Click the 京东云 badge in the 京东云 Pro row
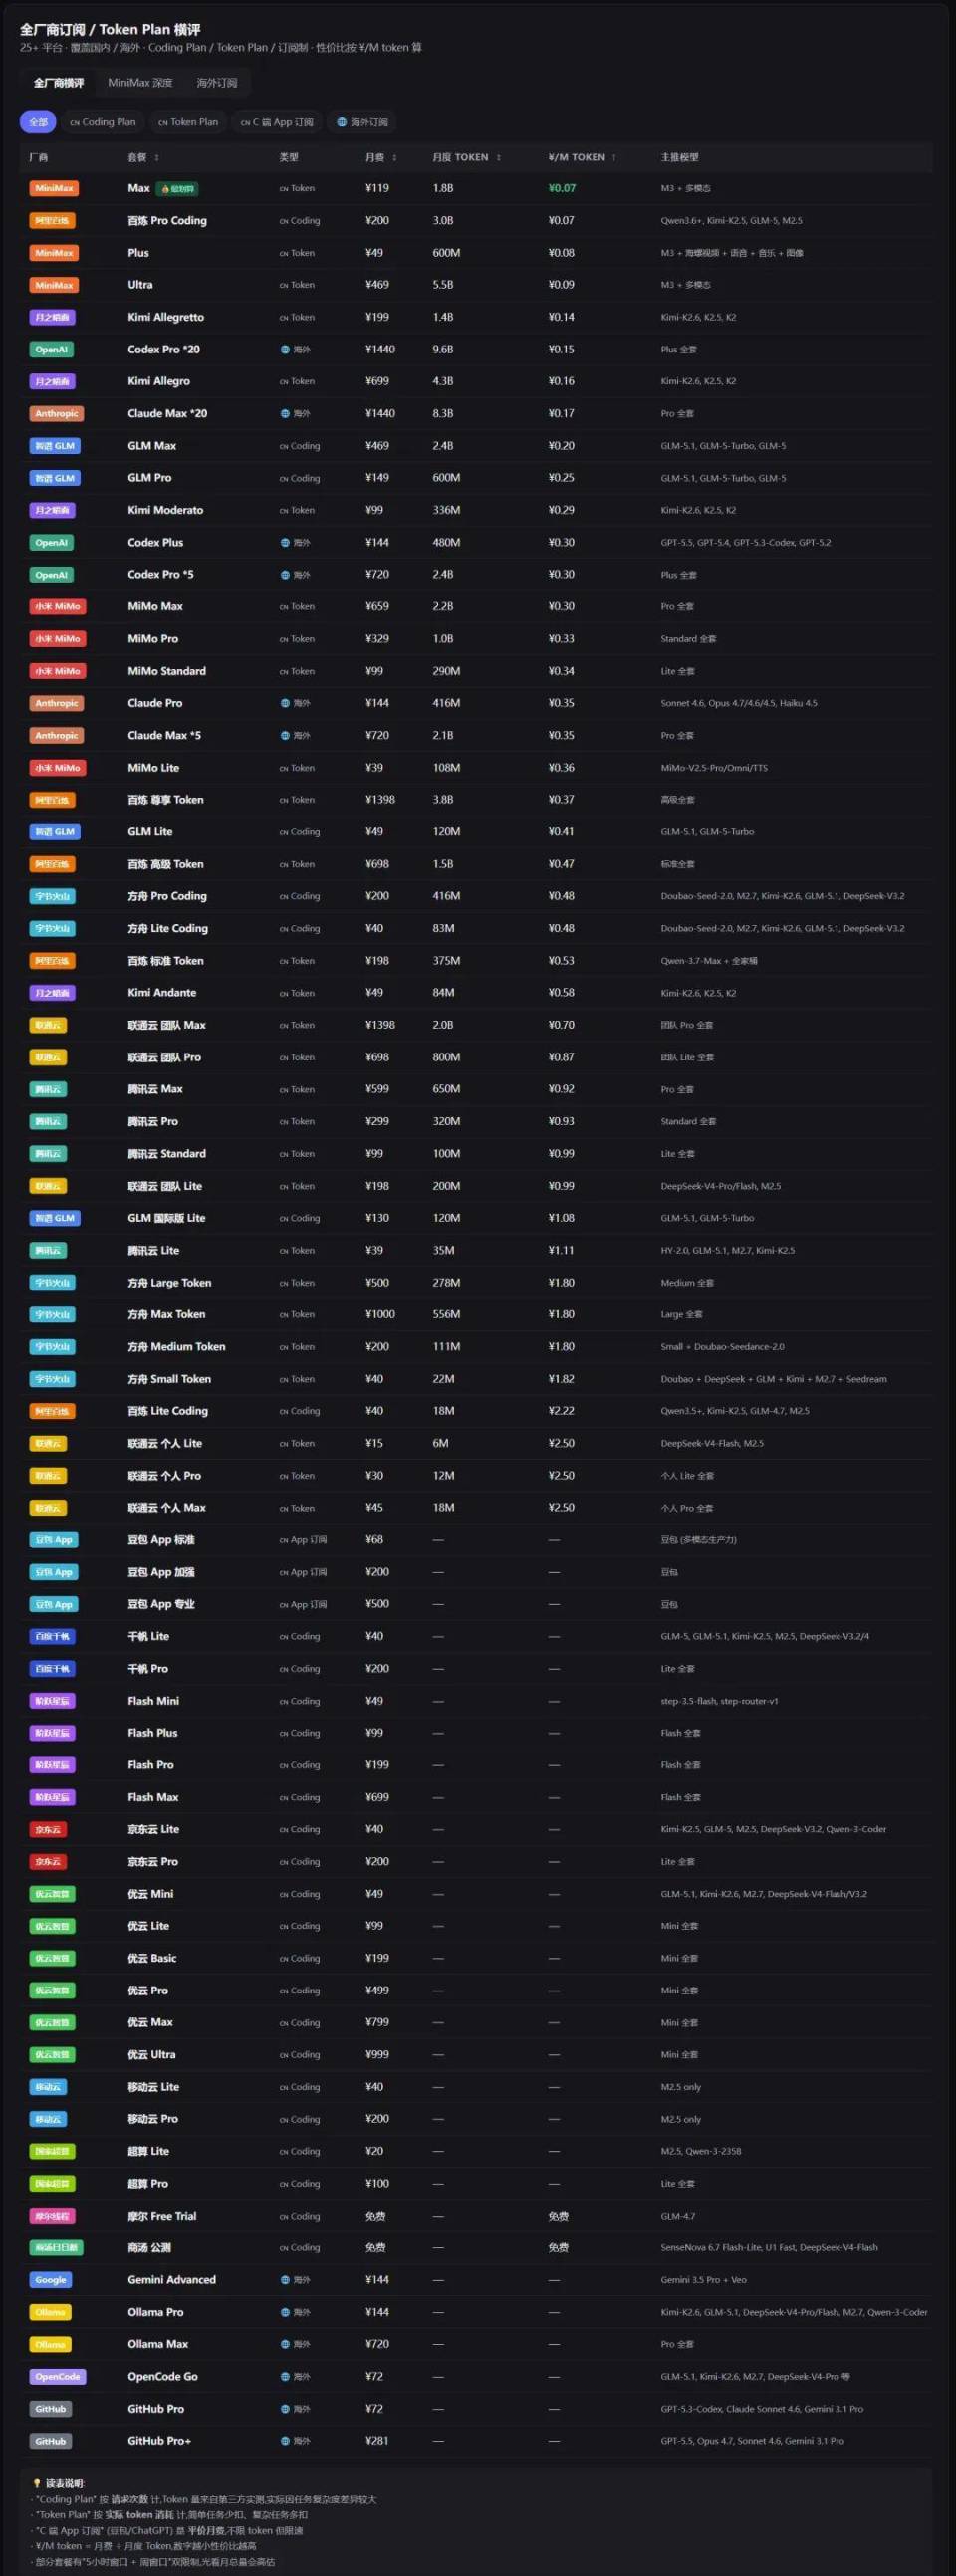This screenshot has width=956, height=2576. pyautogui.click(x=48, y=1862)
